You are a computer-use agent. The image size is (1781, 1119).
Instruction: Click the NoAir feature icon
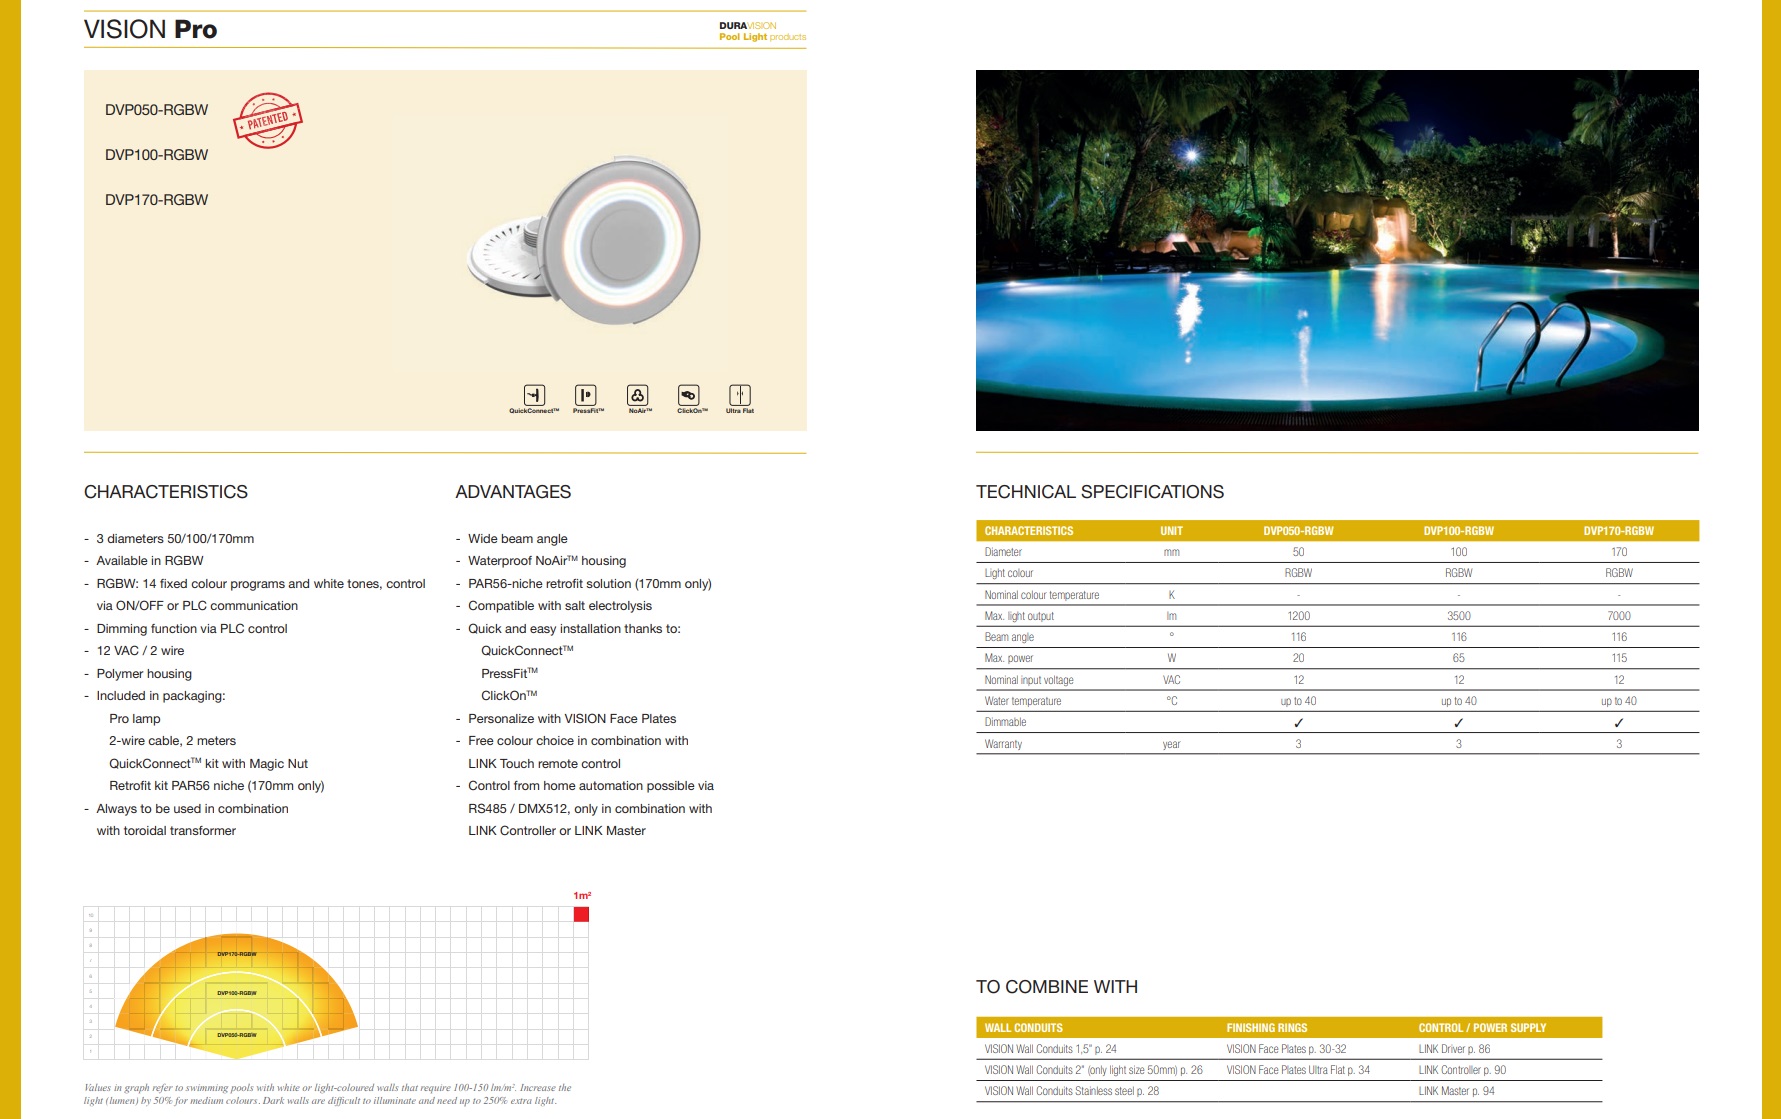(638, 395)
